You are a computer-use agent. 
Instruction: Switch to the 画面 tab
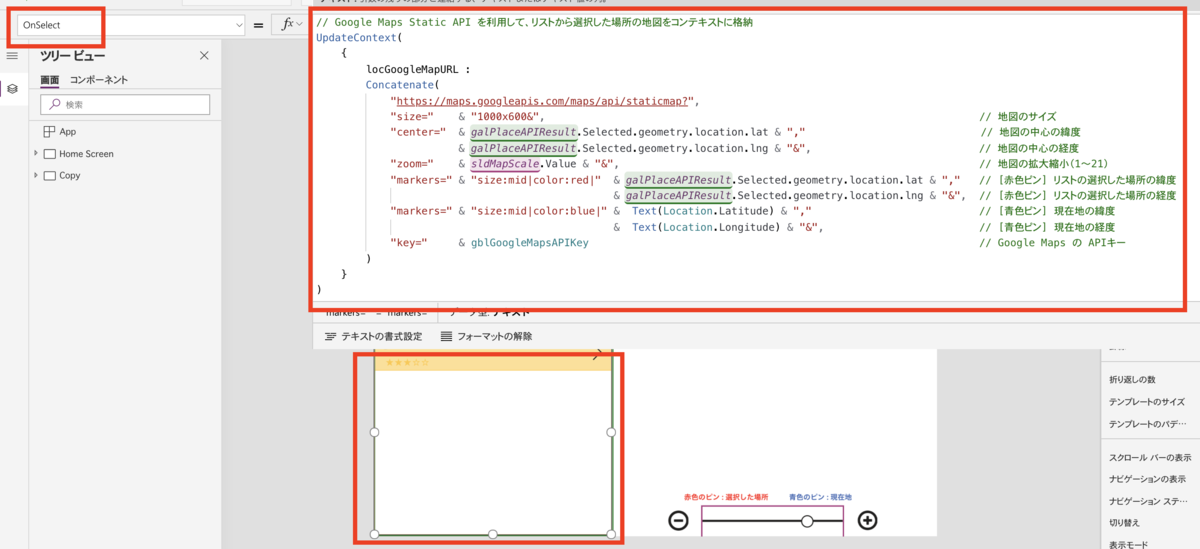[x=49, y=80]
